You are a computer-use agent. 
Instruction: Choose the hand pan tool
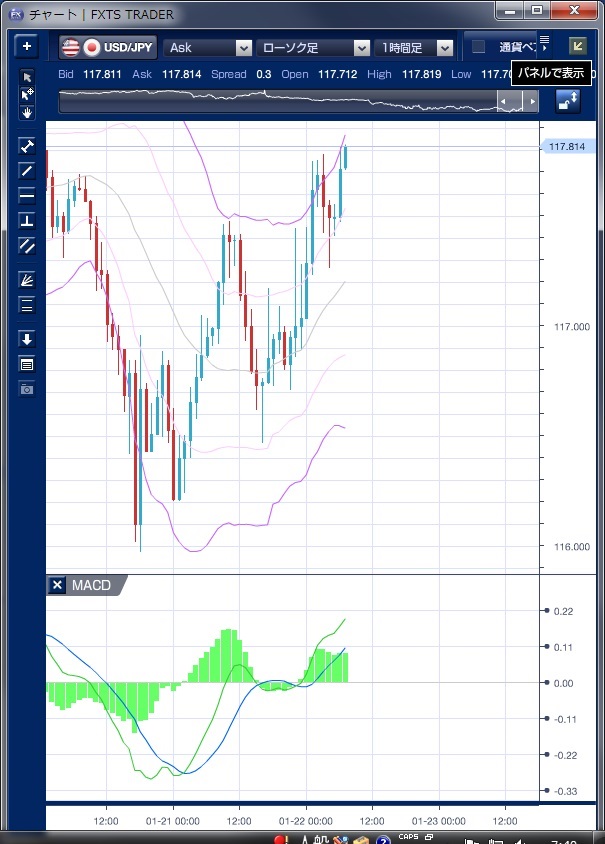pos(27,112)
